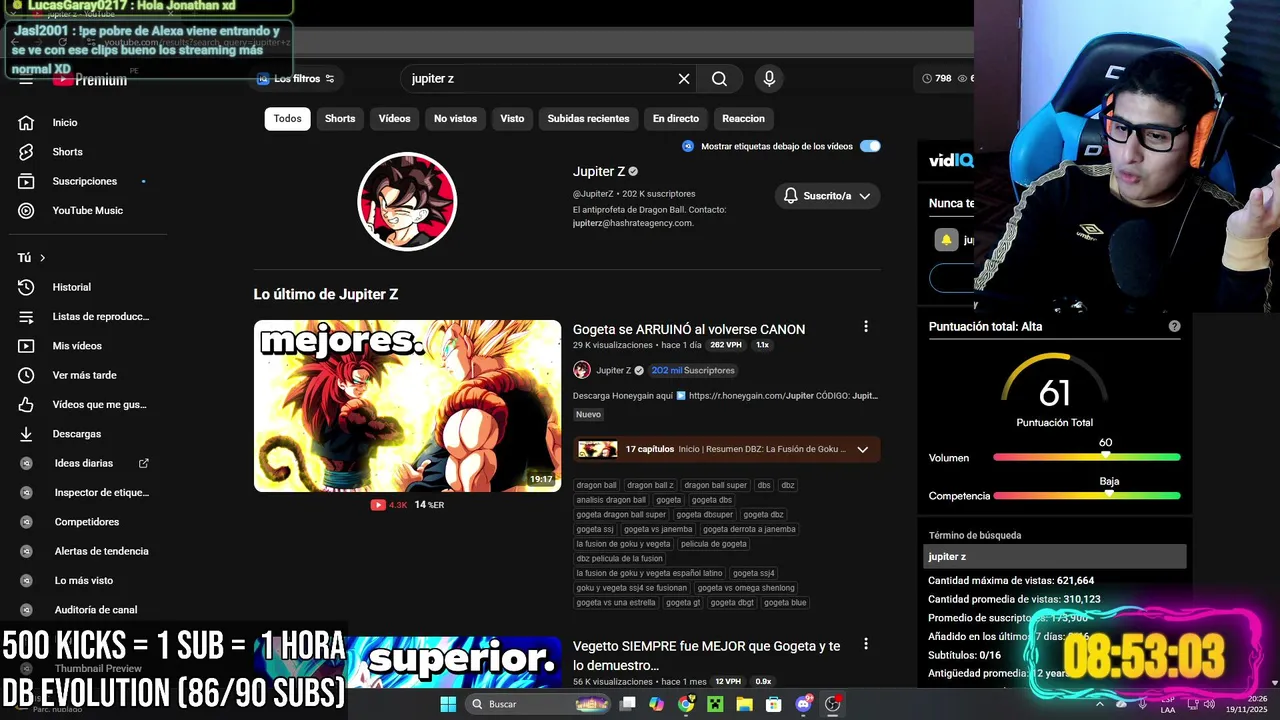This screenshot has width=1280, height=720.
Task: Open vidIQ Inspector de etiquetas
Action: pos(101,492)
